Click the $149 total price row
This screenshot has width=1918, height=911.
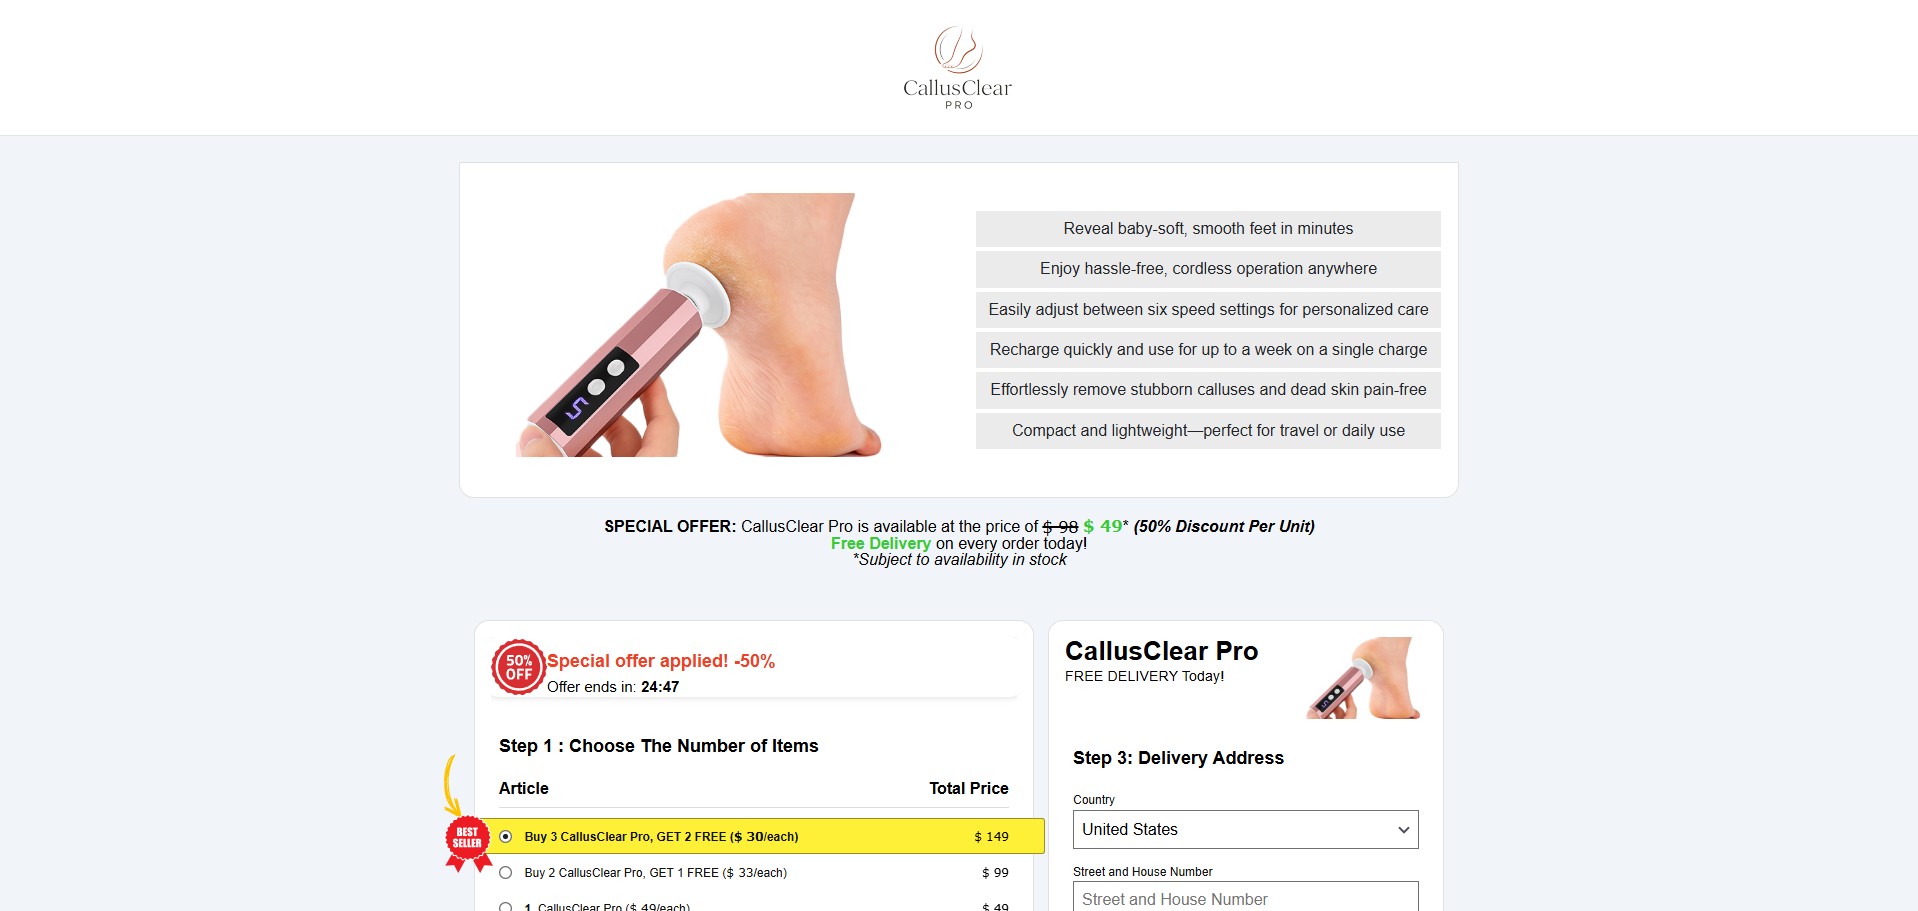[x=765, y=836]
